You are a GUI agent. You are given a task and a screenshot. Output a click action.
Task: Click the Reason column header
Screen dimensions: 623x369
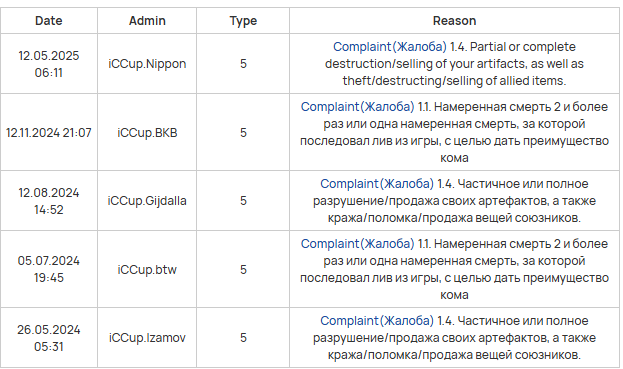(x=454, y=21)
